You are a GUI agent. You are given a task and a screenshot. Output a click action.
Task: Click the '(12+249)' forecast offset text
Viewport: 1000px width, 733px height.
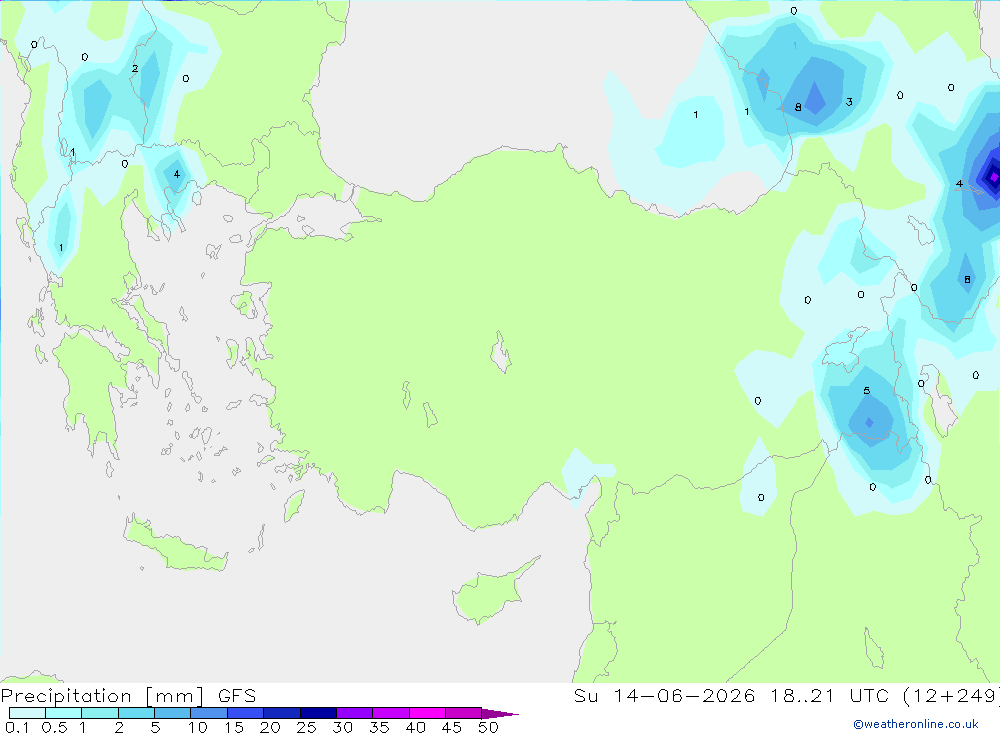950,696
